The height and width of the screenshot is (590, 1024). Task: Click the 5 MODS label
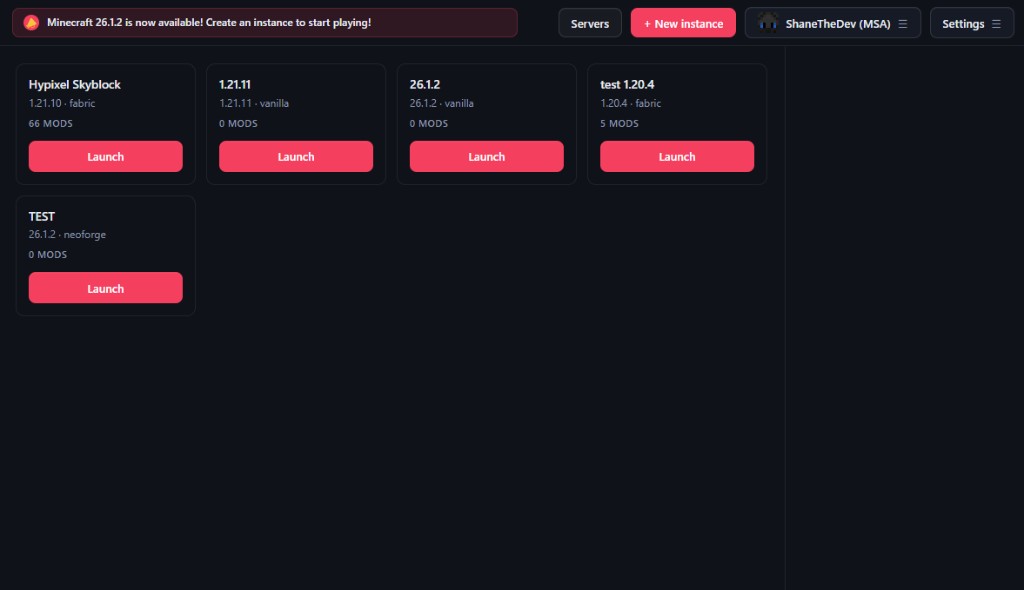[619, 123]
